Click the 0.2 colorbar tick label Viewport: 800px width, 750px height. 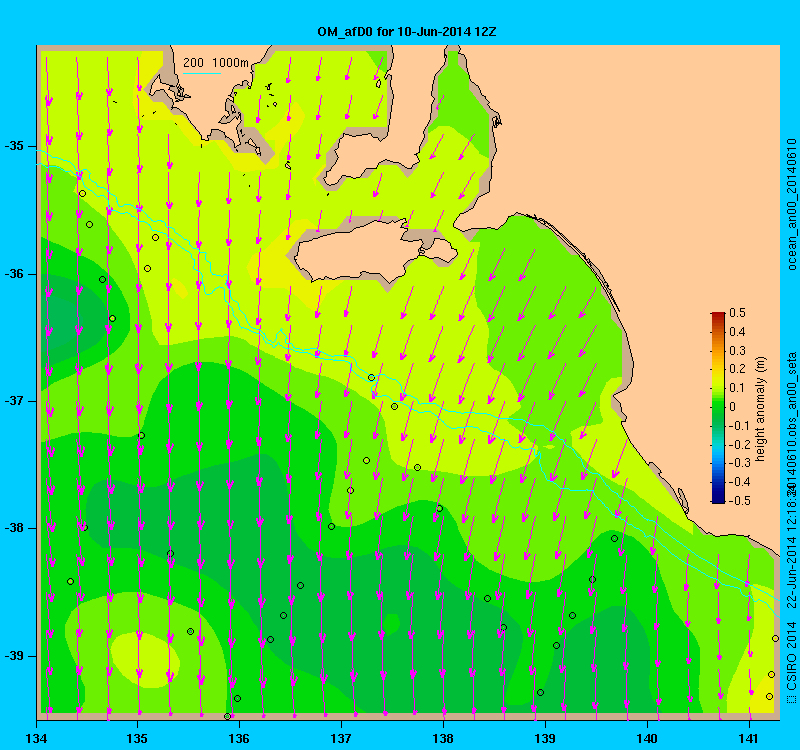click(737, 369)
